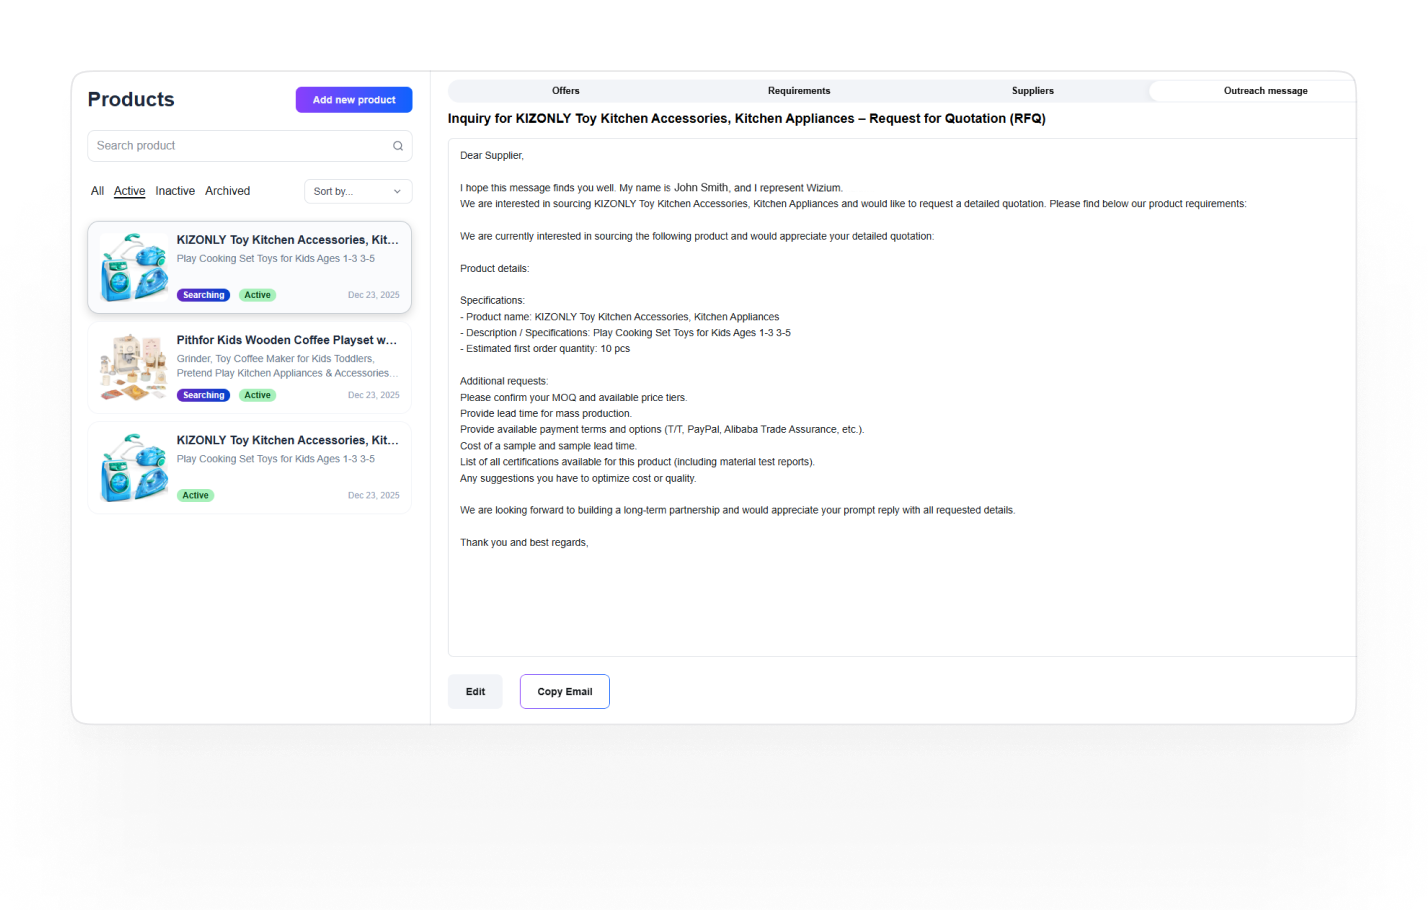The height and width of the screenshot is (910, 1428).
Task: Open the Pithfor Wooden Coffee Playset thumbnail
Action: click(134, 367)
